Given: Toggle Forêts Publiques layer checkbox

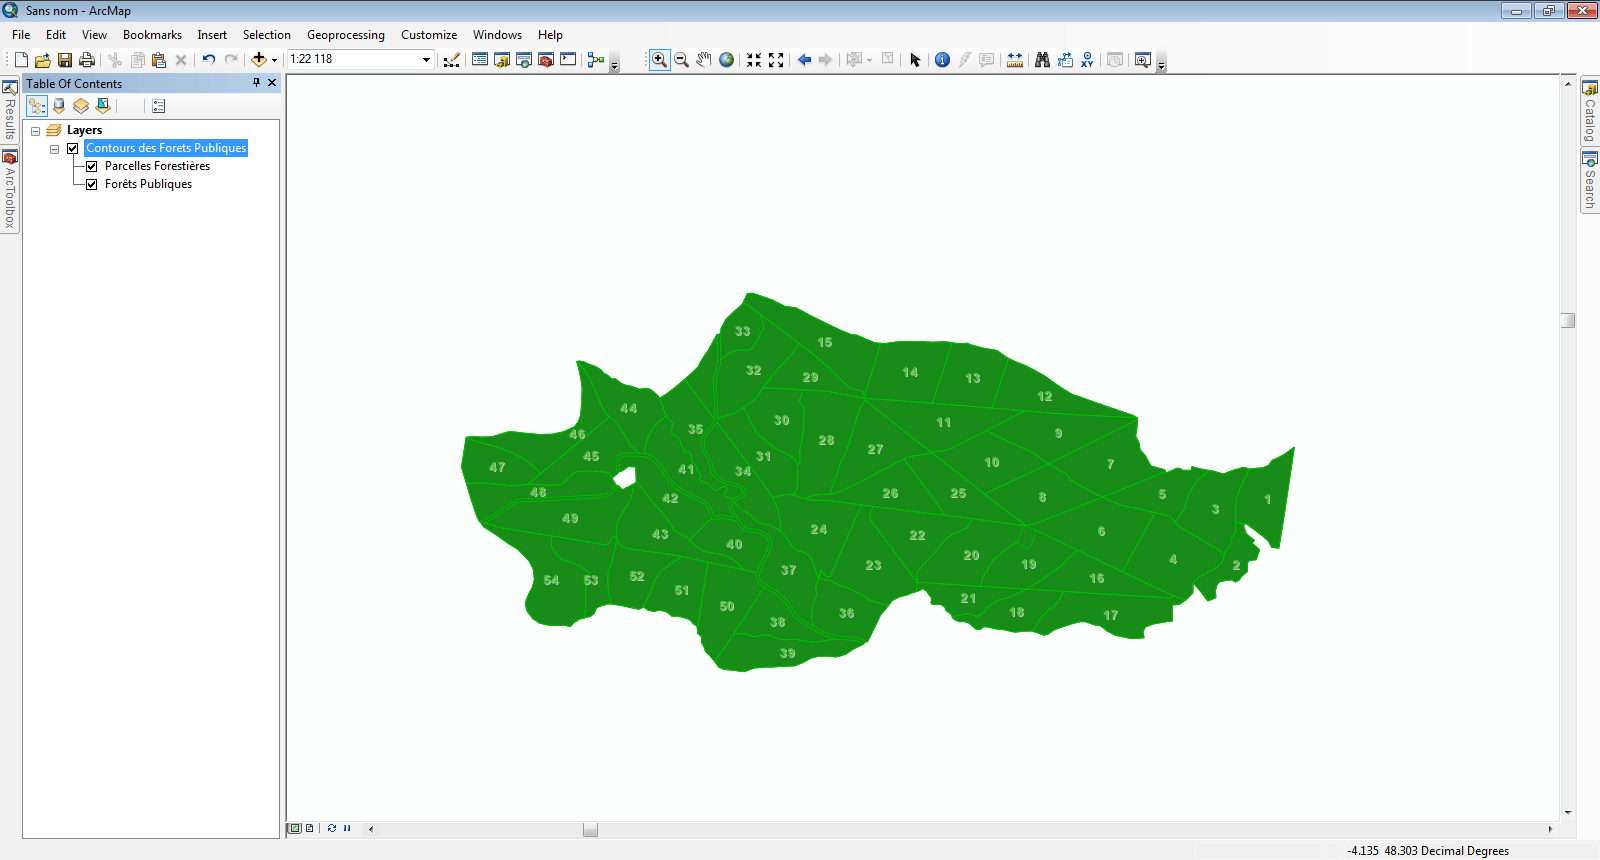Looking at the screenshot, I should pos(92,184).
